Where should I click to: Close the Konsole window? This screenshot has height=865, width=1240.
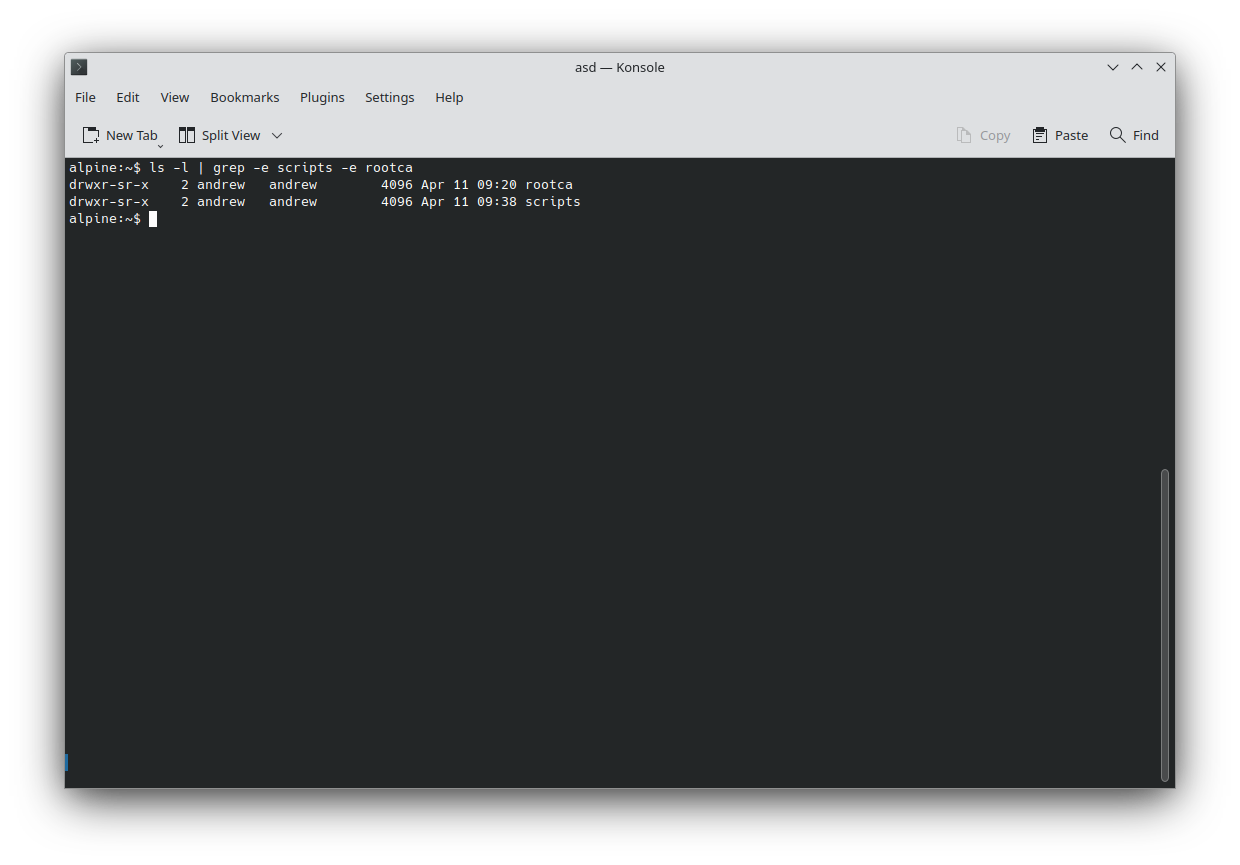pyautogui.click(x=1161, y=67)
